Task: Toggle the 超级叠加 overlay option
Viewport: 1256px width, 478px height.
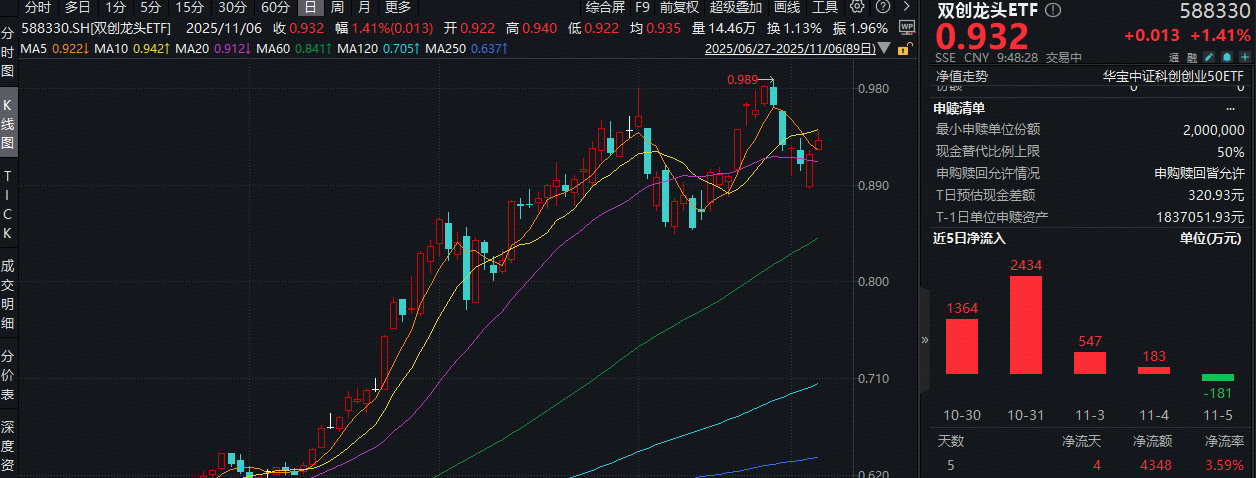Action: click(734, 8)
